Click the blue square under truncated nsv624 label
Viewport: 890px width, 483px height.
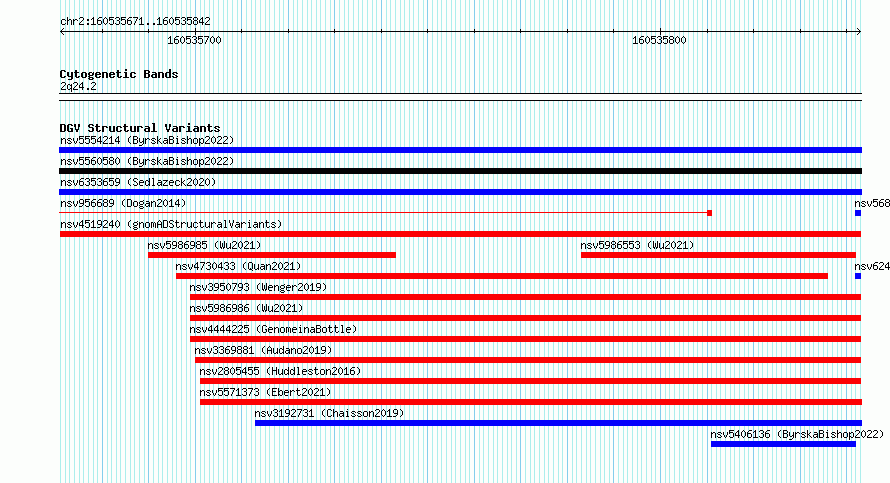[858, 276]
